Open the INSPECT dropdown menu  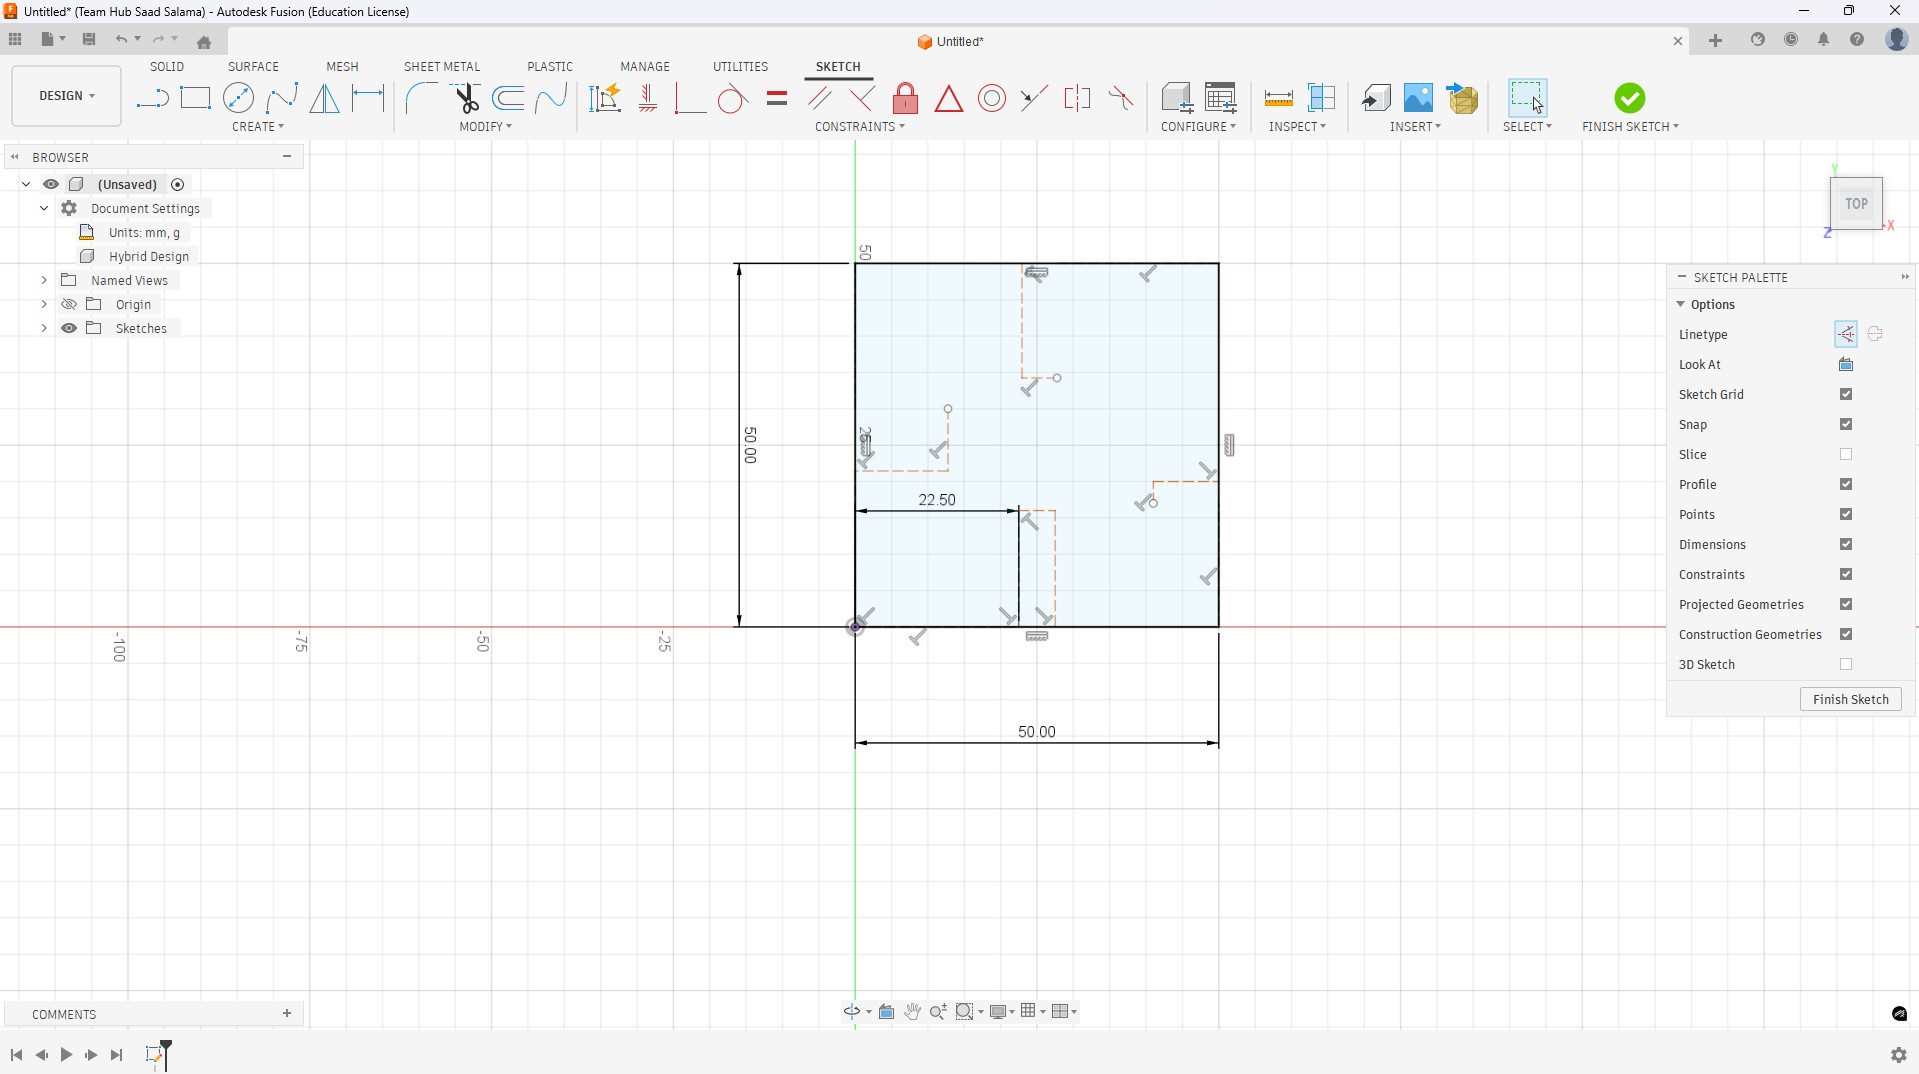tap(1298, 127)
